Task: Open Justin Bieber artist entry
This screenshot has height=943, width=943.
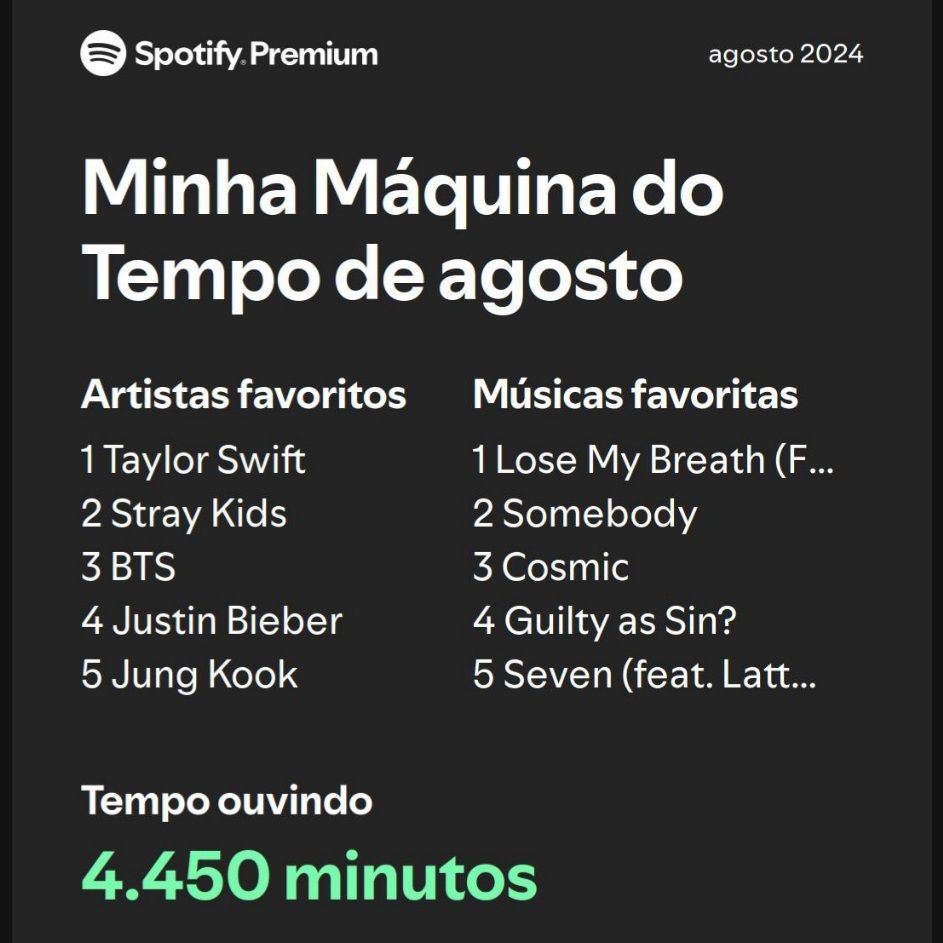Action: pyautogui.click(x=212, y=621)
